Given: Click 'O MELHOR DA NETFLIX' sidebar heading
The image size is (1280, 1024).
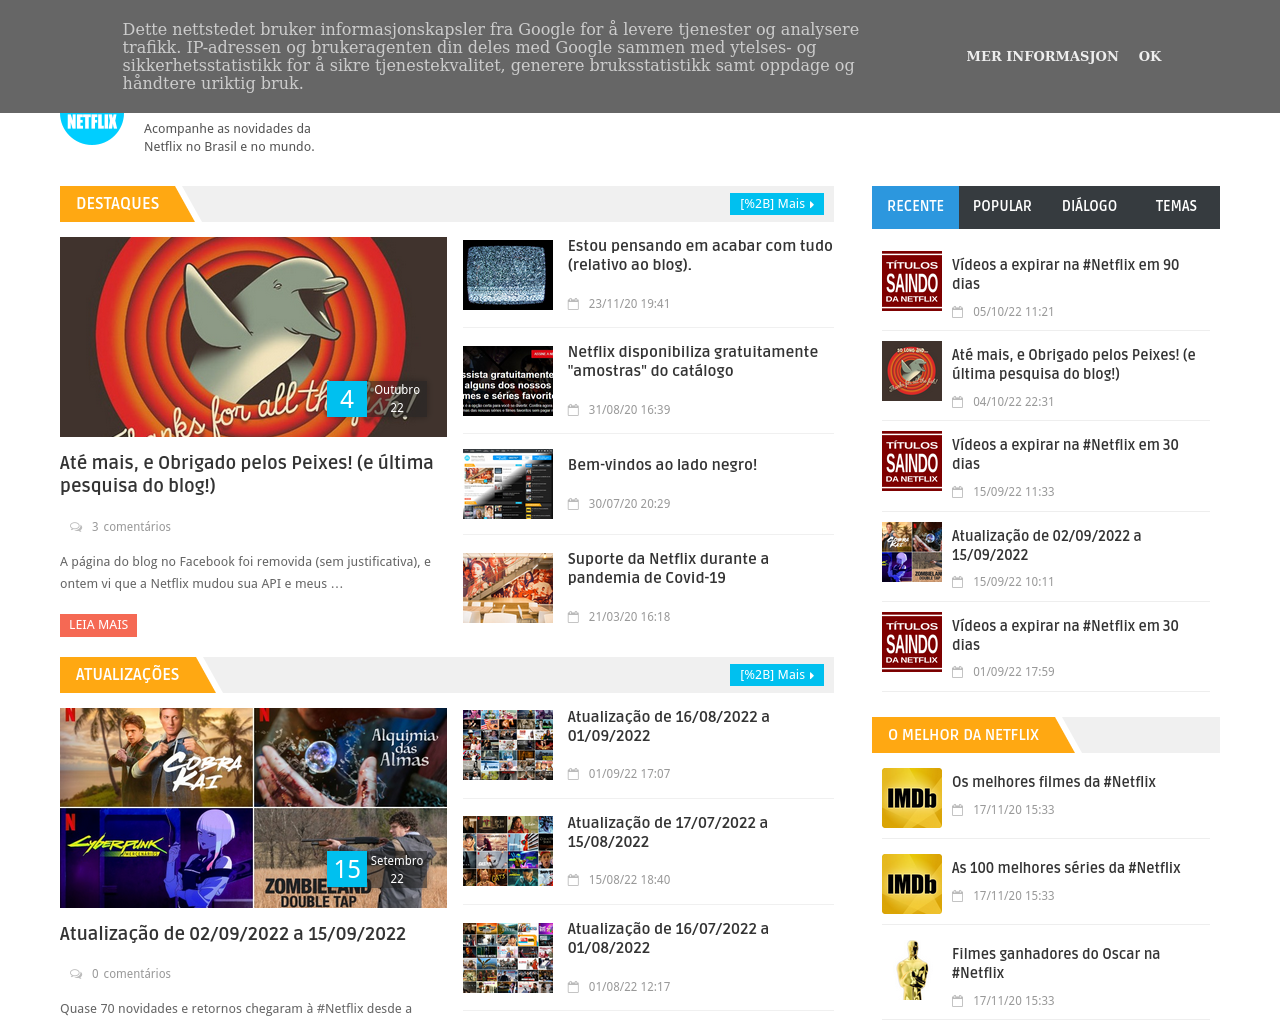Looking at the screenshot, I should pyautogui.click(x=964, y=735).
